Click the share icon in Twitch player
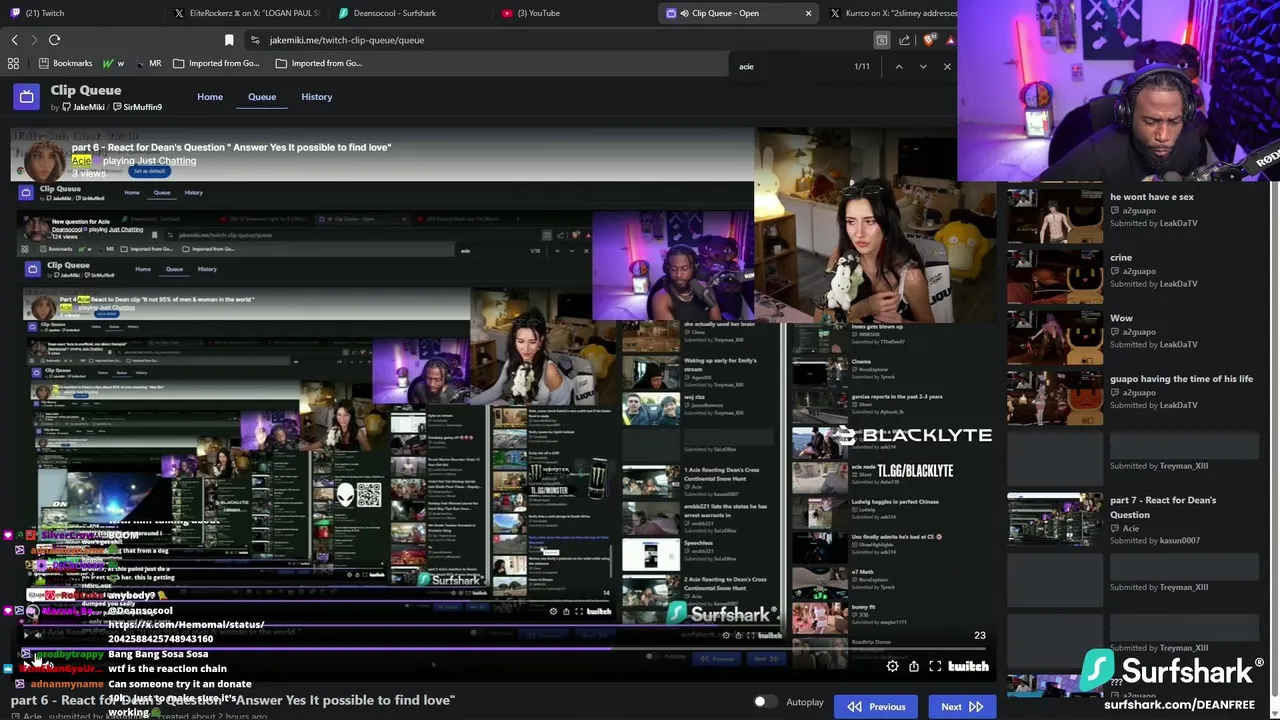Viewport: 1280px width, 720px height. click(913, 666)
